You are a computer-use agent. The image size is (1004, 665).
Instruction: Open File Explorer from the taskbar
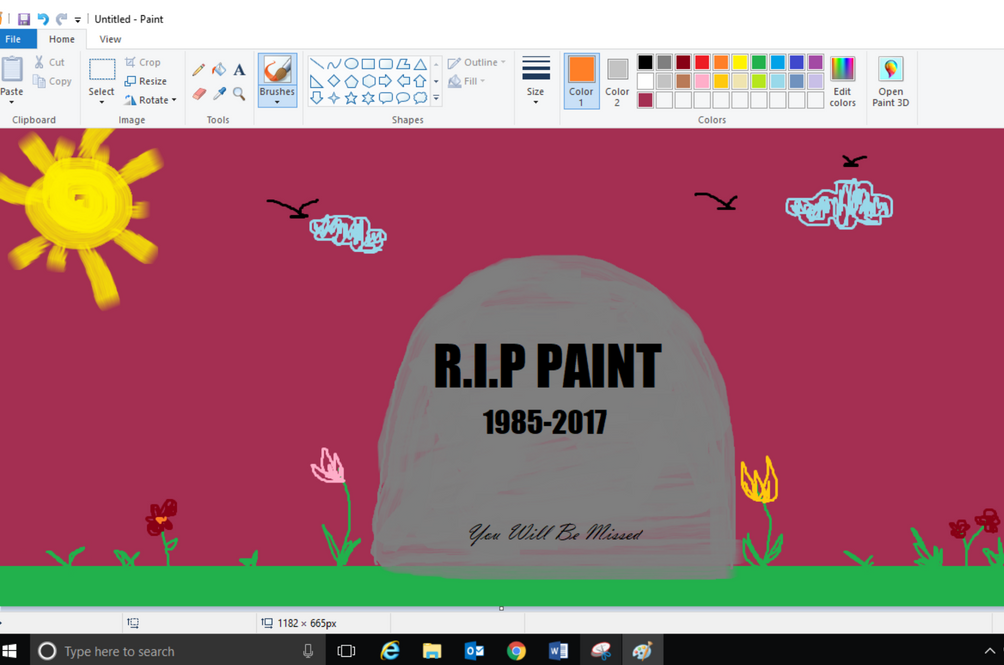[x=432, y=651]
